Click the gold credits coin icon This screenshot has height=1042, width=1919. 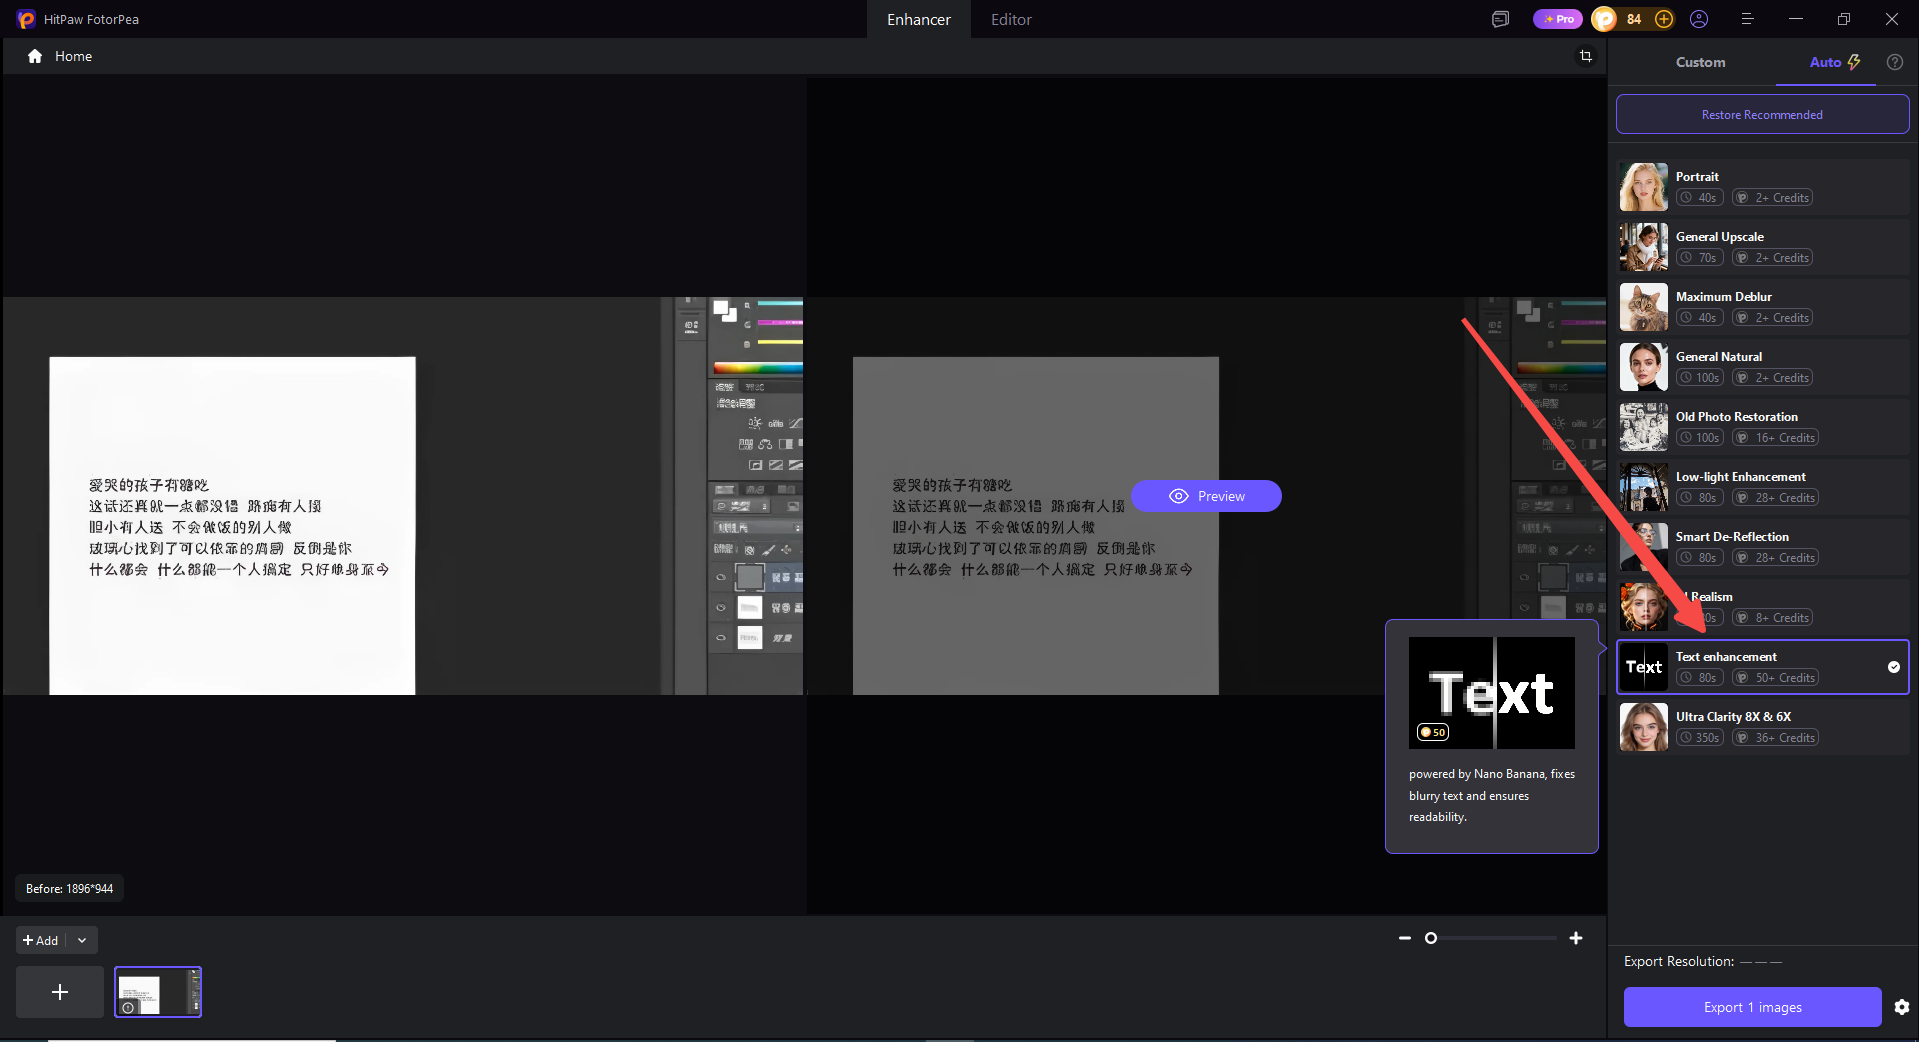[x=1604, y=19]
